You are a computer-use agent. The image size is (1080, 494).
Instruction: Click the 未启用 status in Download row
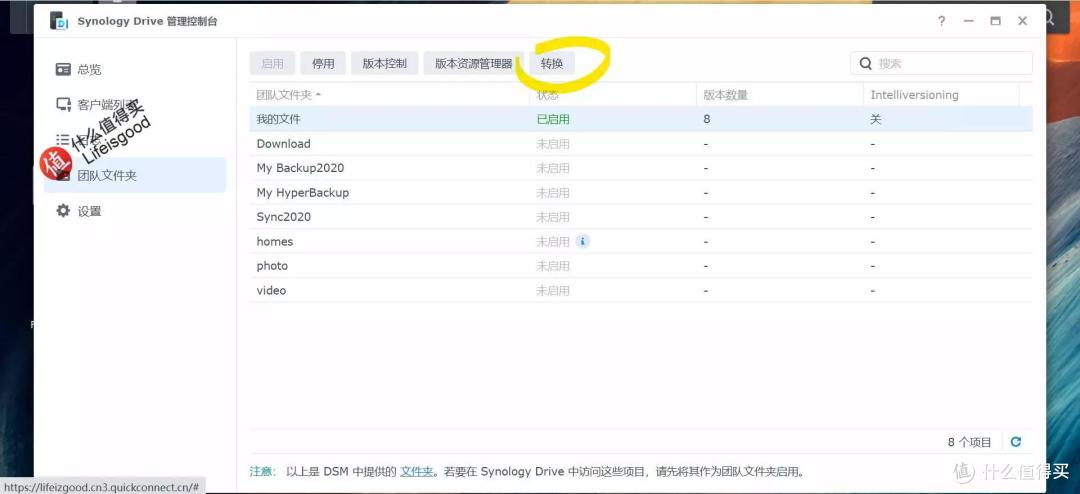pyautogui.click(x=553, y=144)
